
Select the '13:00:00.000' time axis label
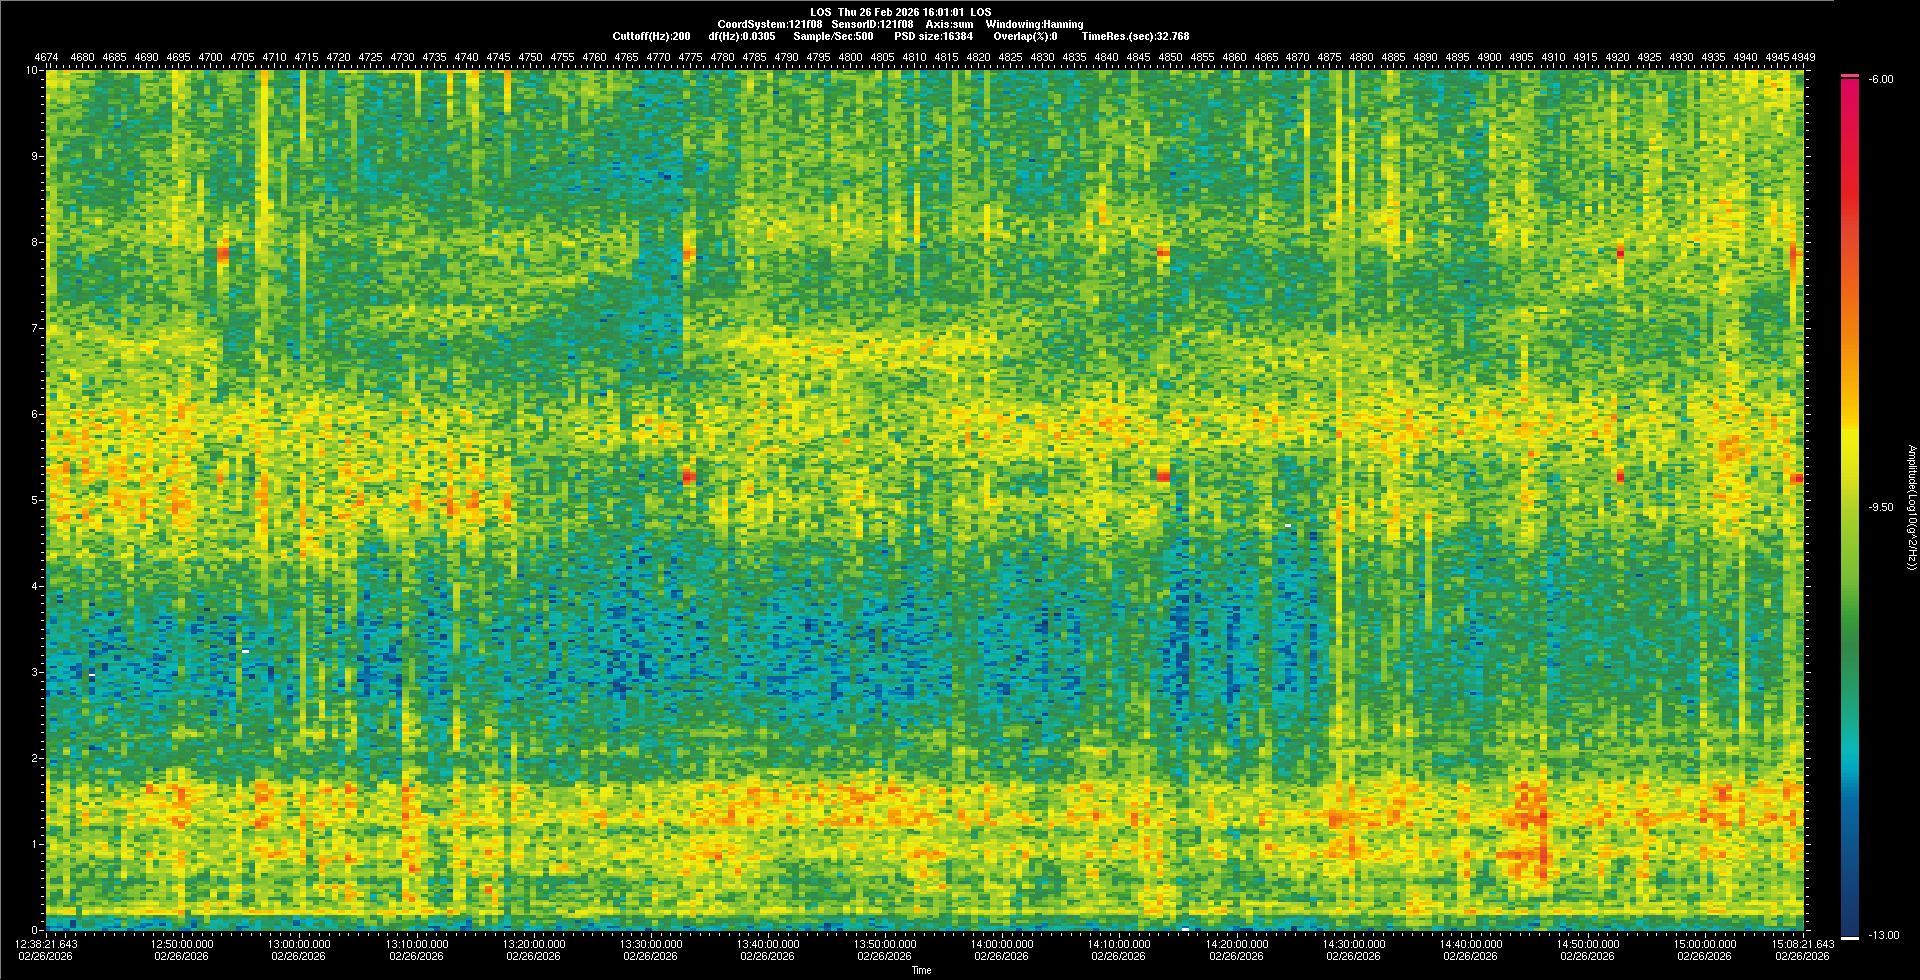point(299,943)
